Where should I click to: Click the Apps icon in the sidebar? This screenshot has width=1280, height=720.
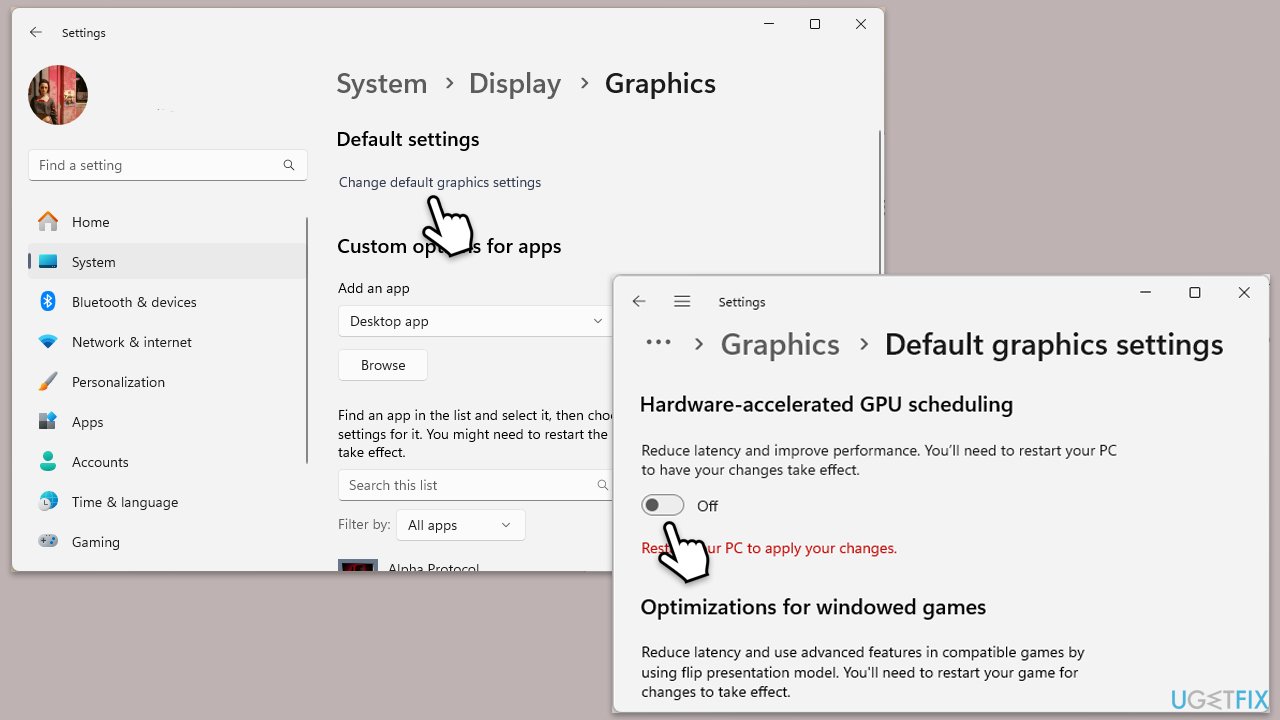[x=48, y=421]
